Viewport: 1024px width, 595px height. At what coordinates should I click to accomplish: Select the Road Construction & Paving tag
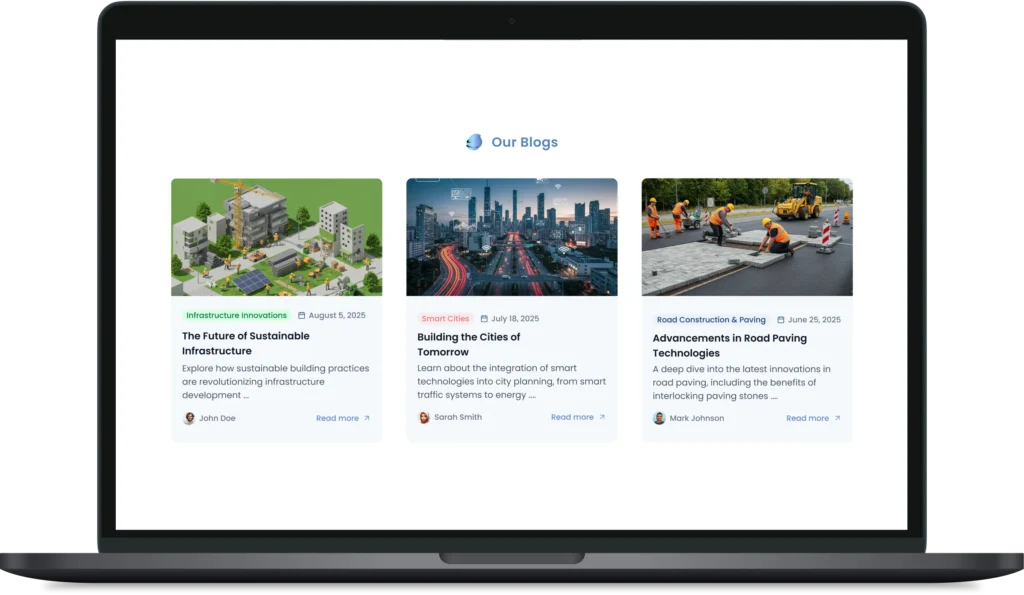pyautogui.click(x=711, y=320)
